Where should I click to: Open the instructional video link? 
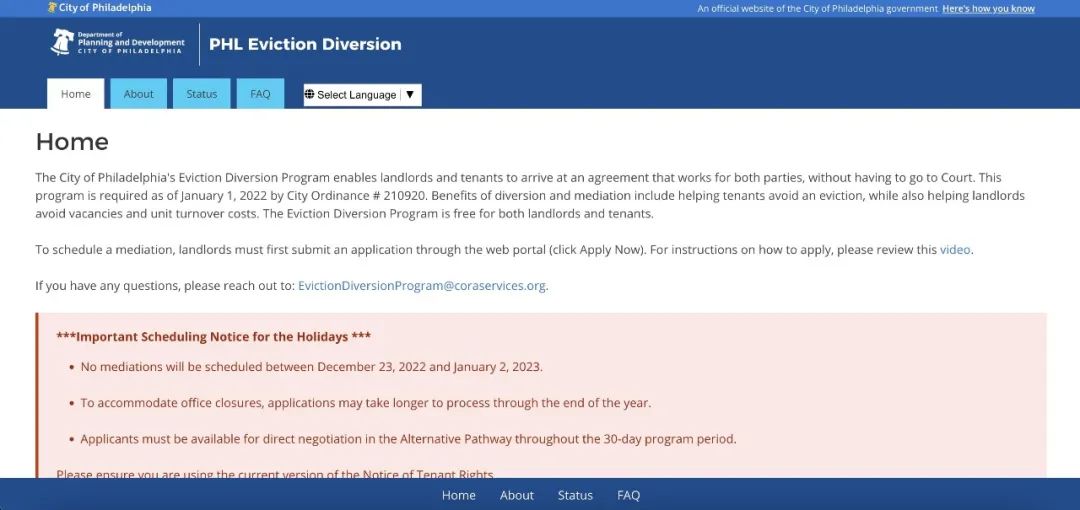point(955,249)
